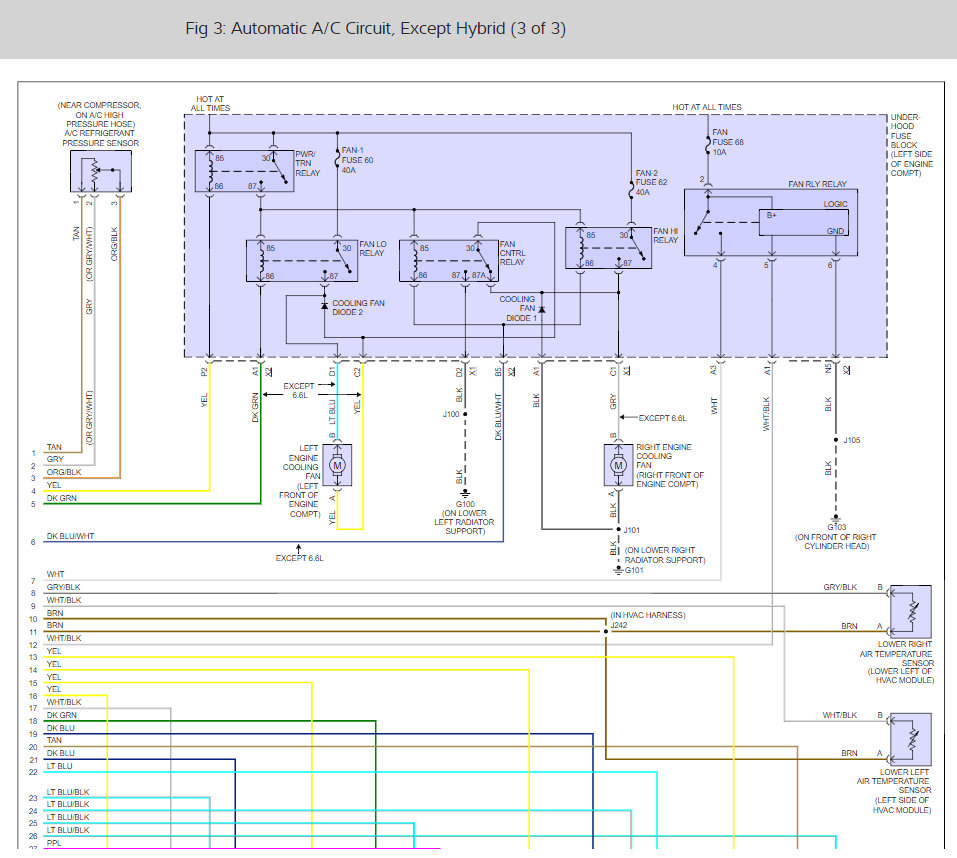957x858 pixels.
Task: Click the cooling fan diode 2 symbol
Action: pos(324,305)
